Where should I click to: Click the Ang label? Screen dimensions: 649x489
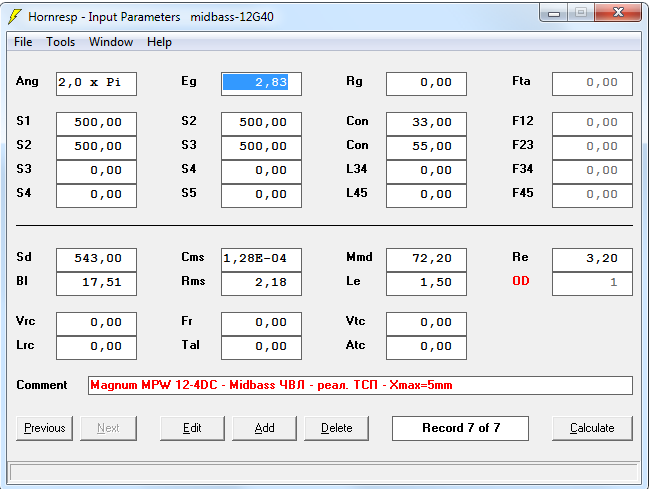(x=27, y=81)
